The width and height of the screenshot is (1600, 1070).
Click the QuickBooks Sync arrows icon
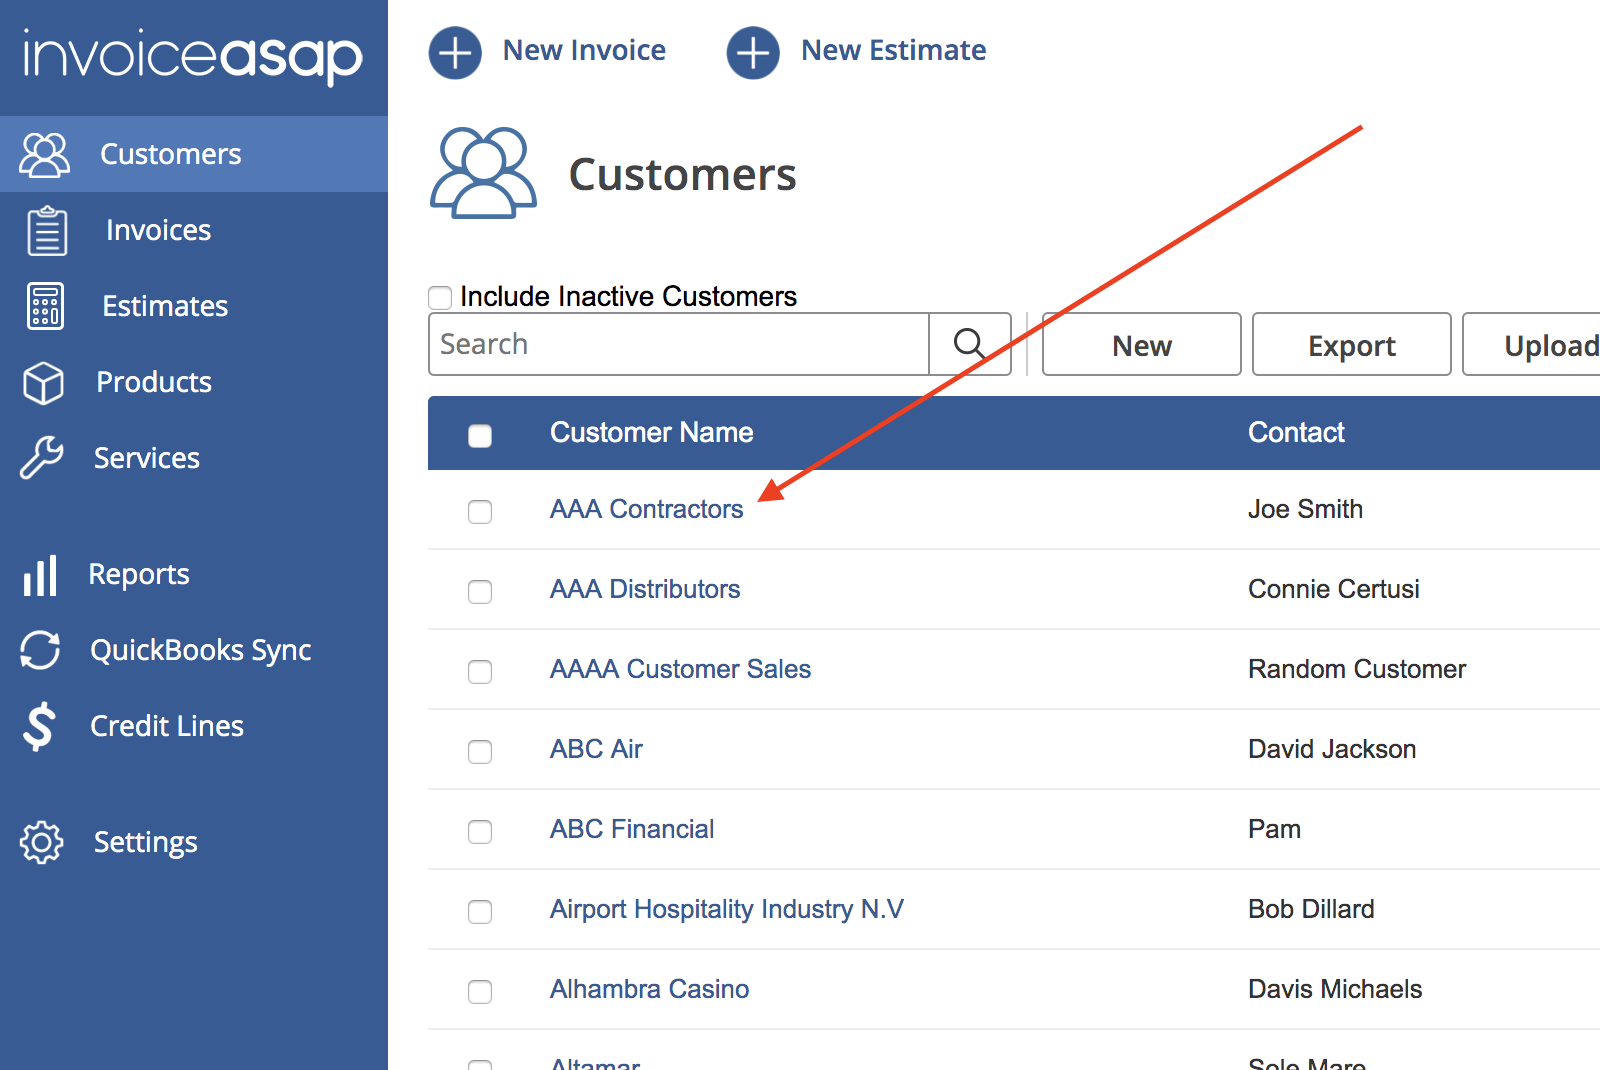pos(40,650)
